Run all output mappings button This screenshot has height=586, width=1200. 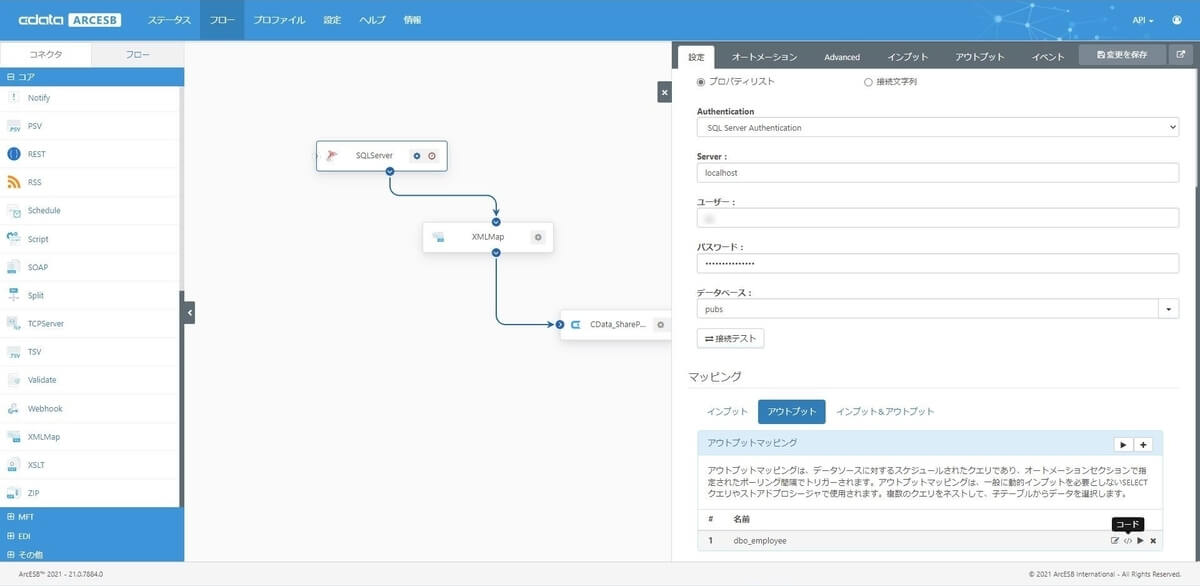click(x=1123, y=444)
